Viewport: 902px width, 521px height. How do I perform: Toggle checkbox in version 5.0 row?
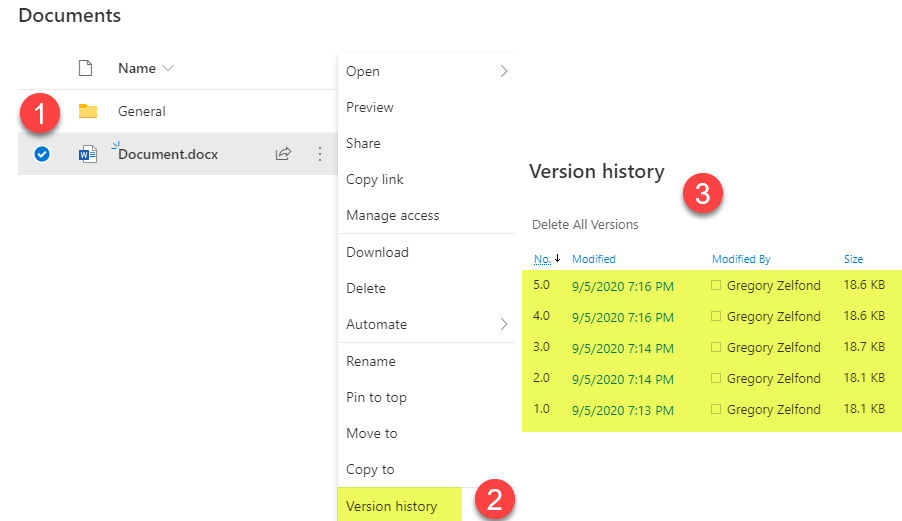tap(716, 285)
